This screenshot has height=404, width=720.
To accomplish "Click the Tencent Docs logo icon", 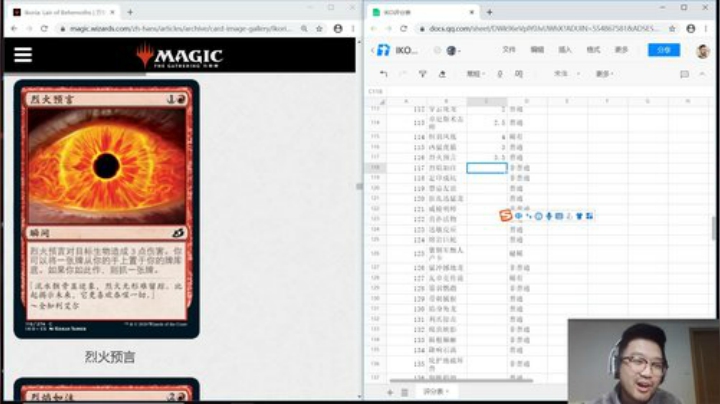I will click(x=383, y=50).
